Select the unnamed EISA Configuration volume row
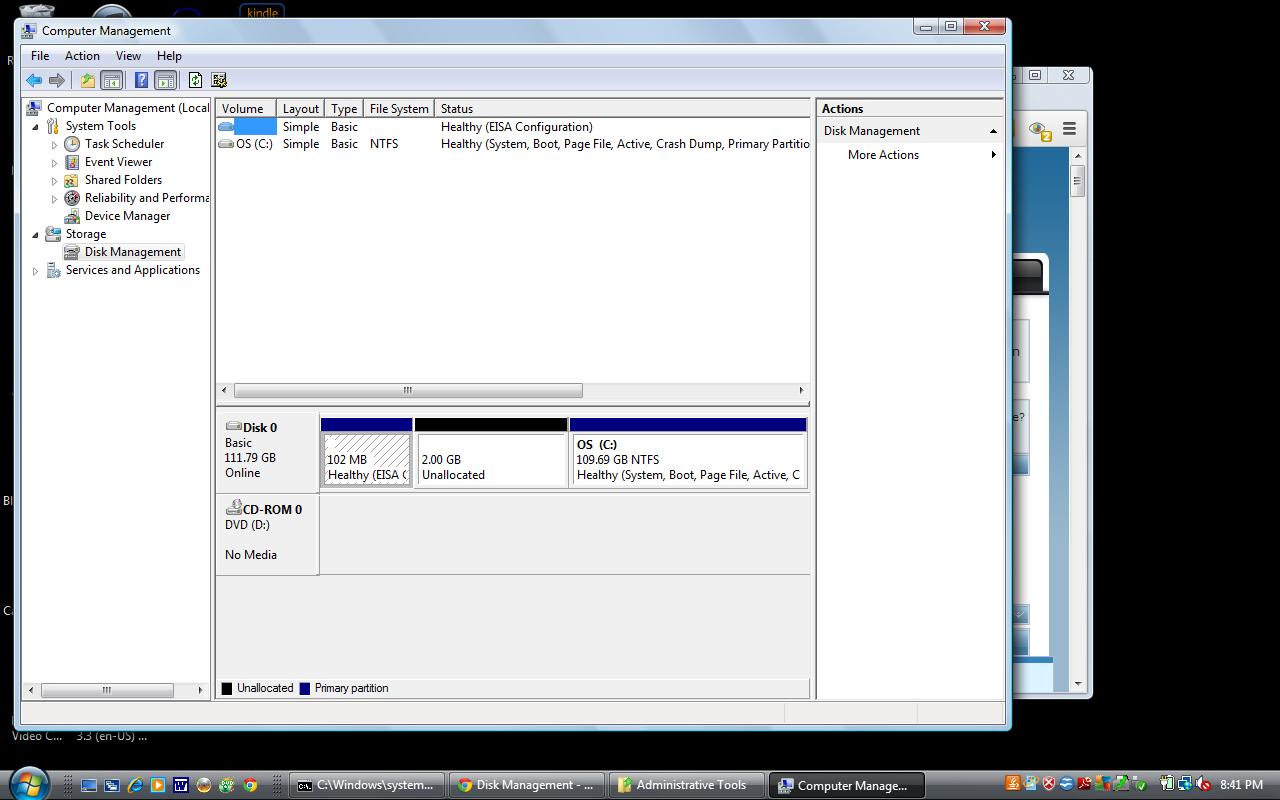This screenshot has width=1280, height=800. pyautogui.click(x=513, y=127)
